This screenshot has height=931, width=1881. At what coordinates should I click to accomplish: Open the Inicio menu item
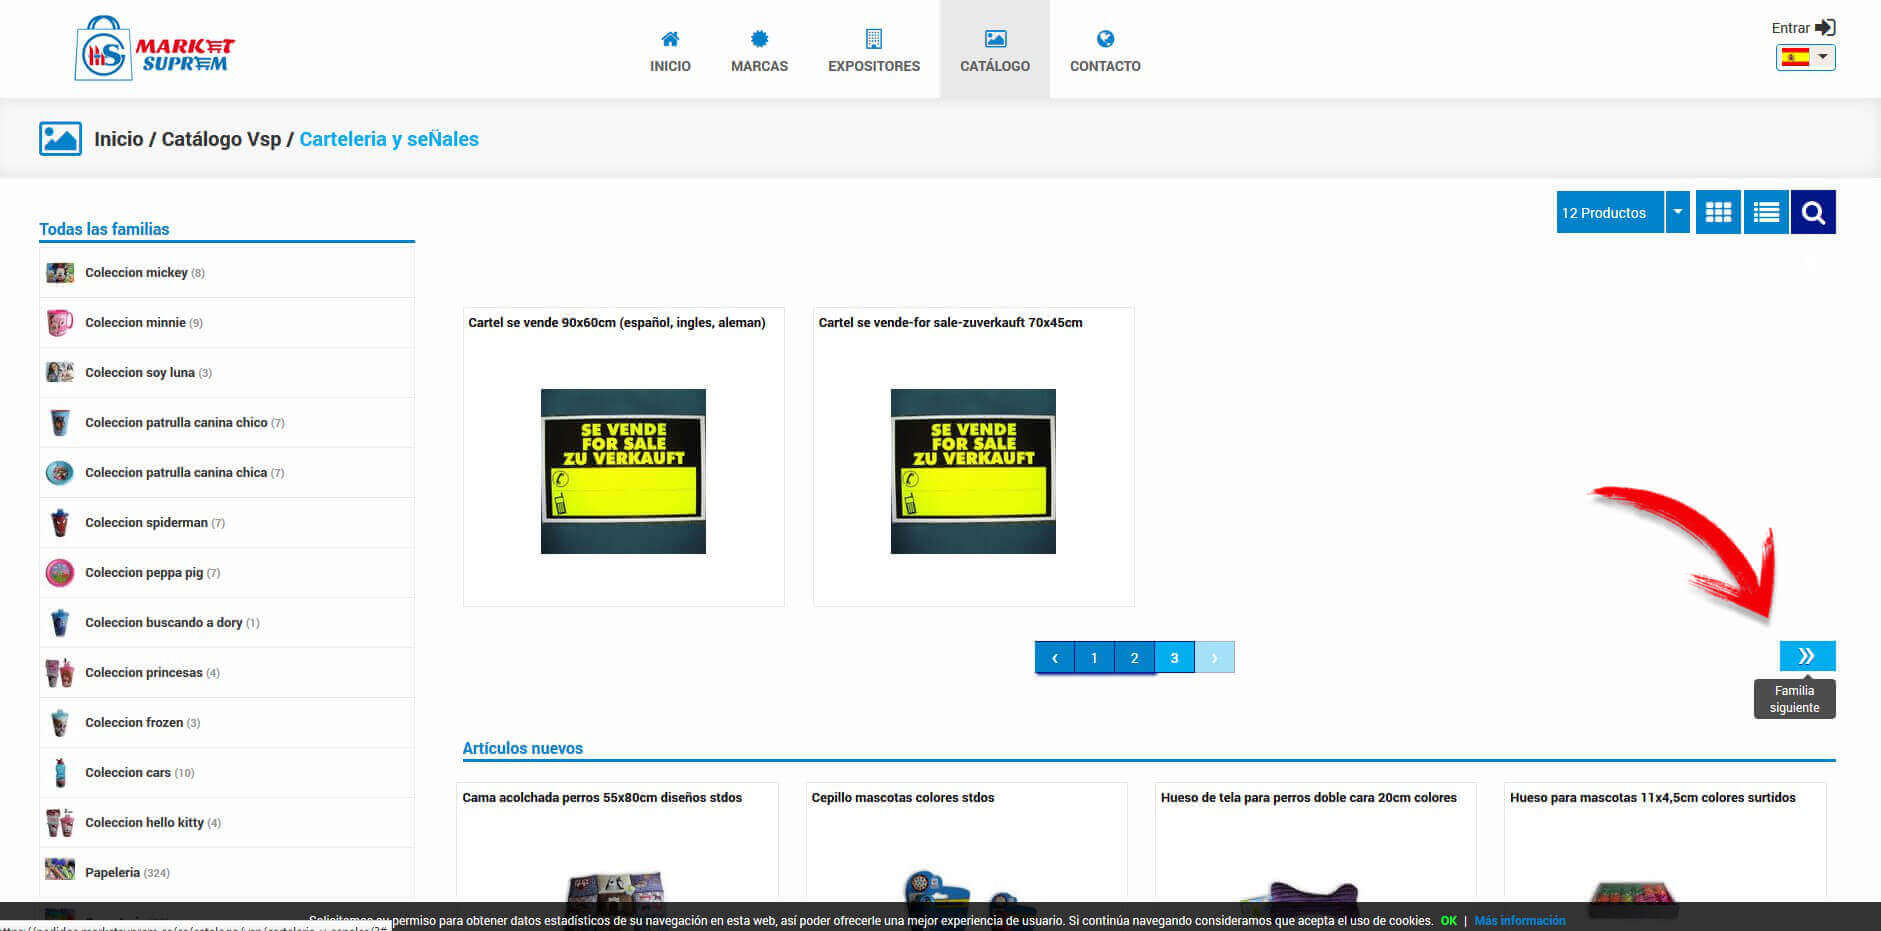pyautogui.click(x=670, y=50)
